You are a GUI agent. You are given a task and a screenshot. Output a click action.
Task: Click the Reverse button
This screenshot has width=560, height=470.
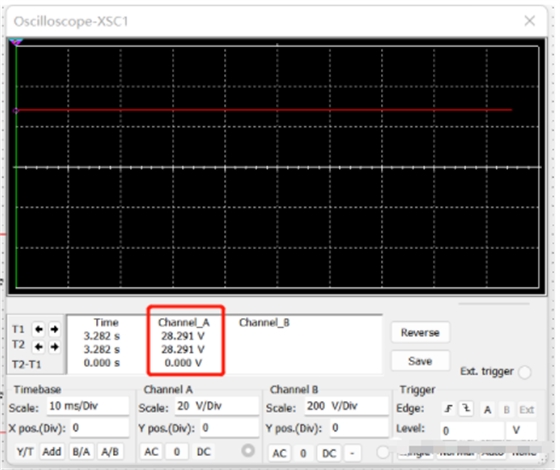pos(420,332)
